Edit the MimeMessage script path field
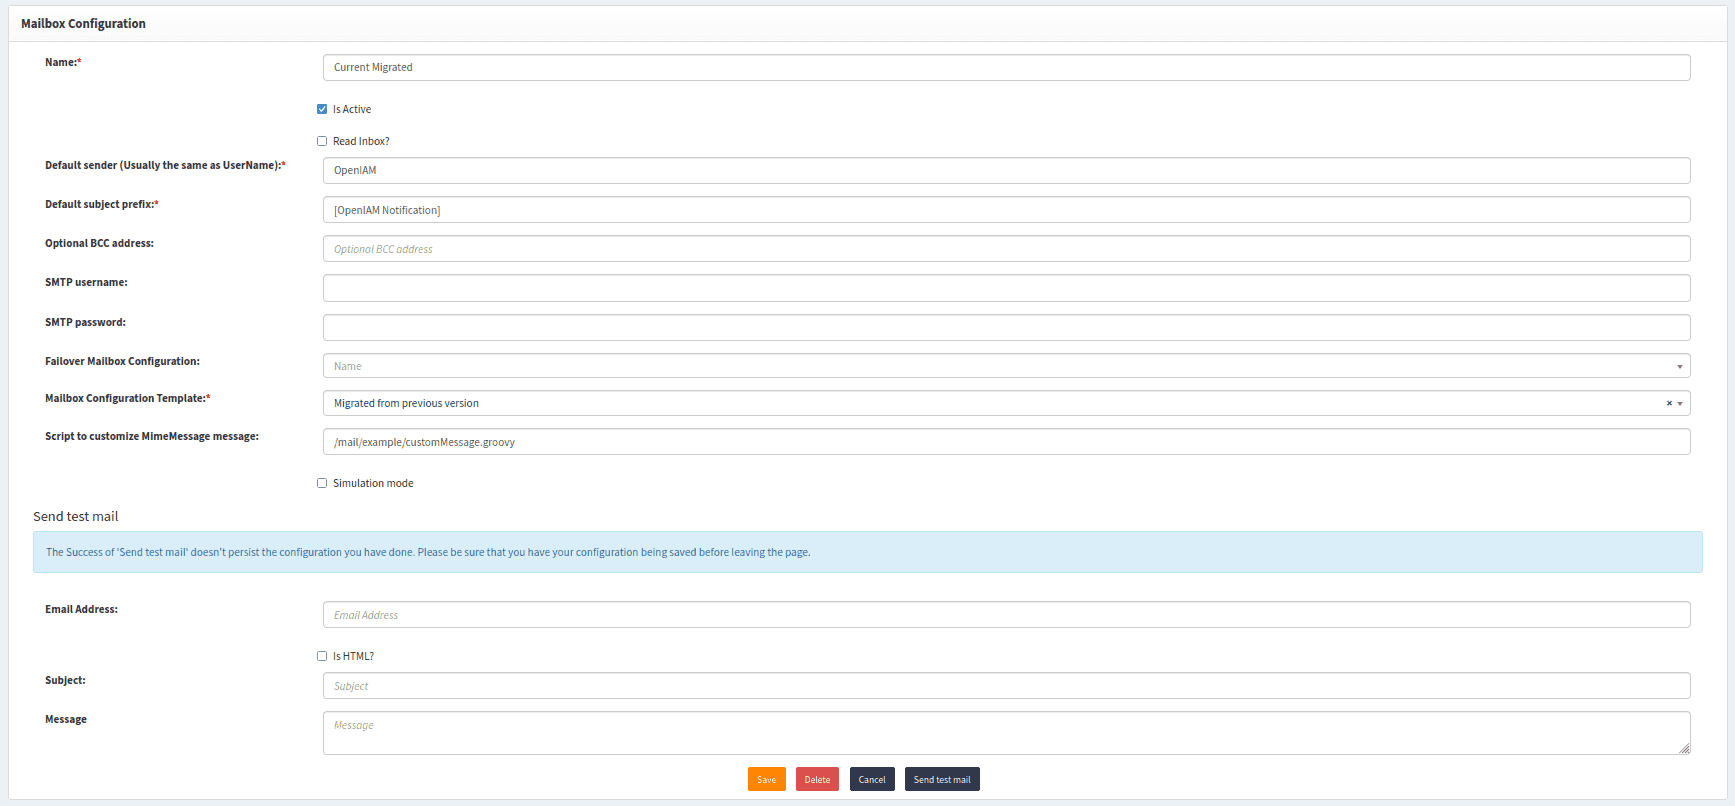Viewport: 1735px width, 806px height. pyautogui.click(x=1005, y=442)
